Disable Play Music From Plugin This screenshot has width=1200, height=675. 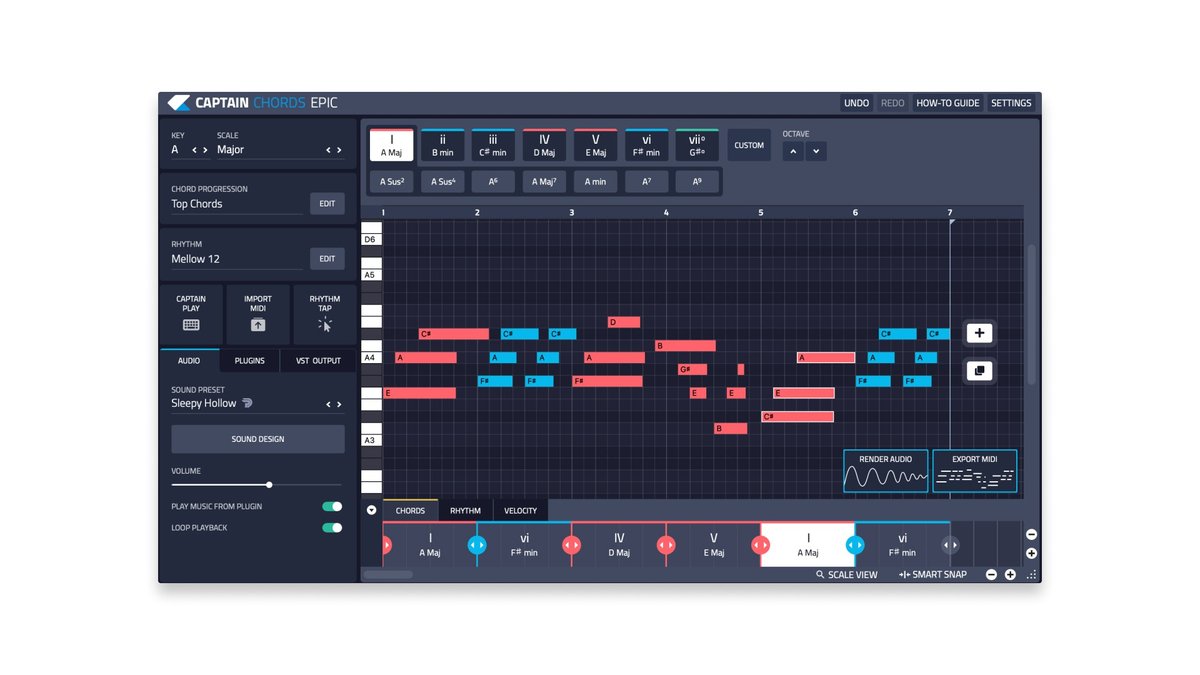tap(332, 506)
